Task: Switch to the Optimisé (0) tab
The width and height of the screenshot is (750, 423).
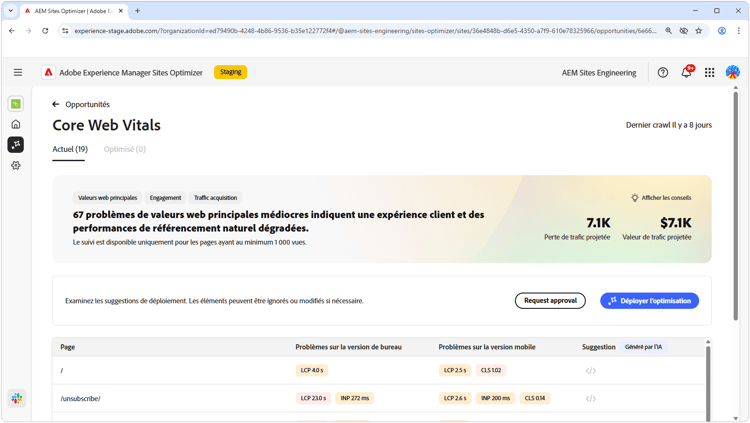Action: coord(125,149)
